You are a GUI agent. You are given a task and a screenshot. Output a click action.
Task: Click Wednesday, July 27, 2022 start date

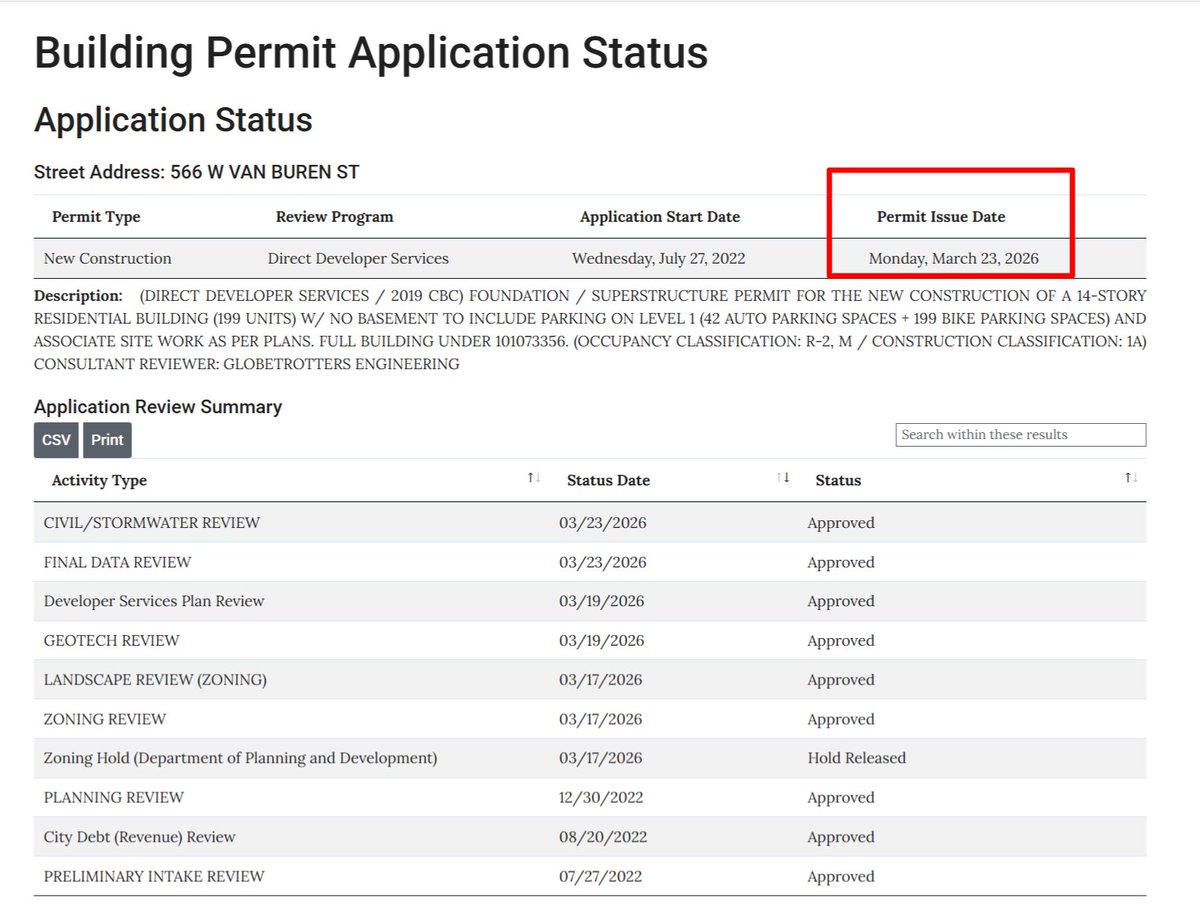tap(658, 259)
